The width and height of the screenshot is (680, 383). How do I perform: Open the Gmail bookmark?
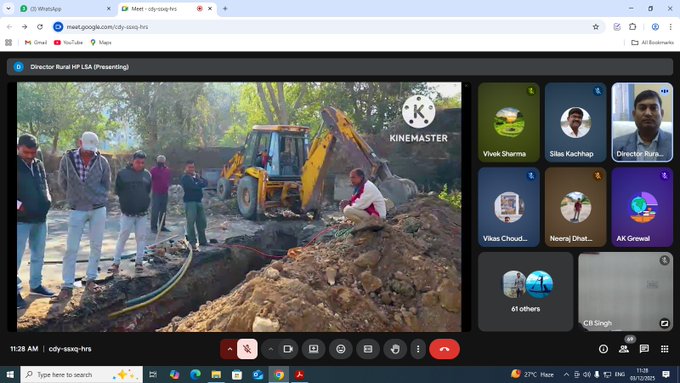tap(36, 43)
